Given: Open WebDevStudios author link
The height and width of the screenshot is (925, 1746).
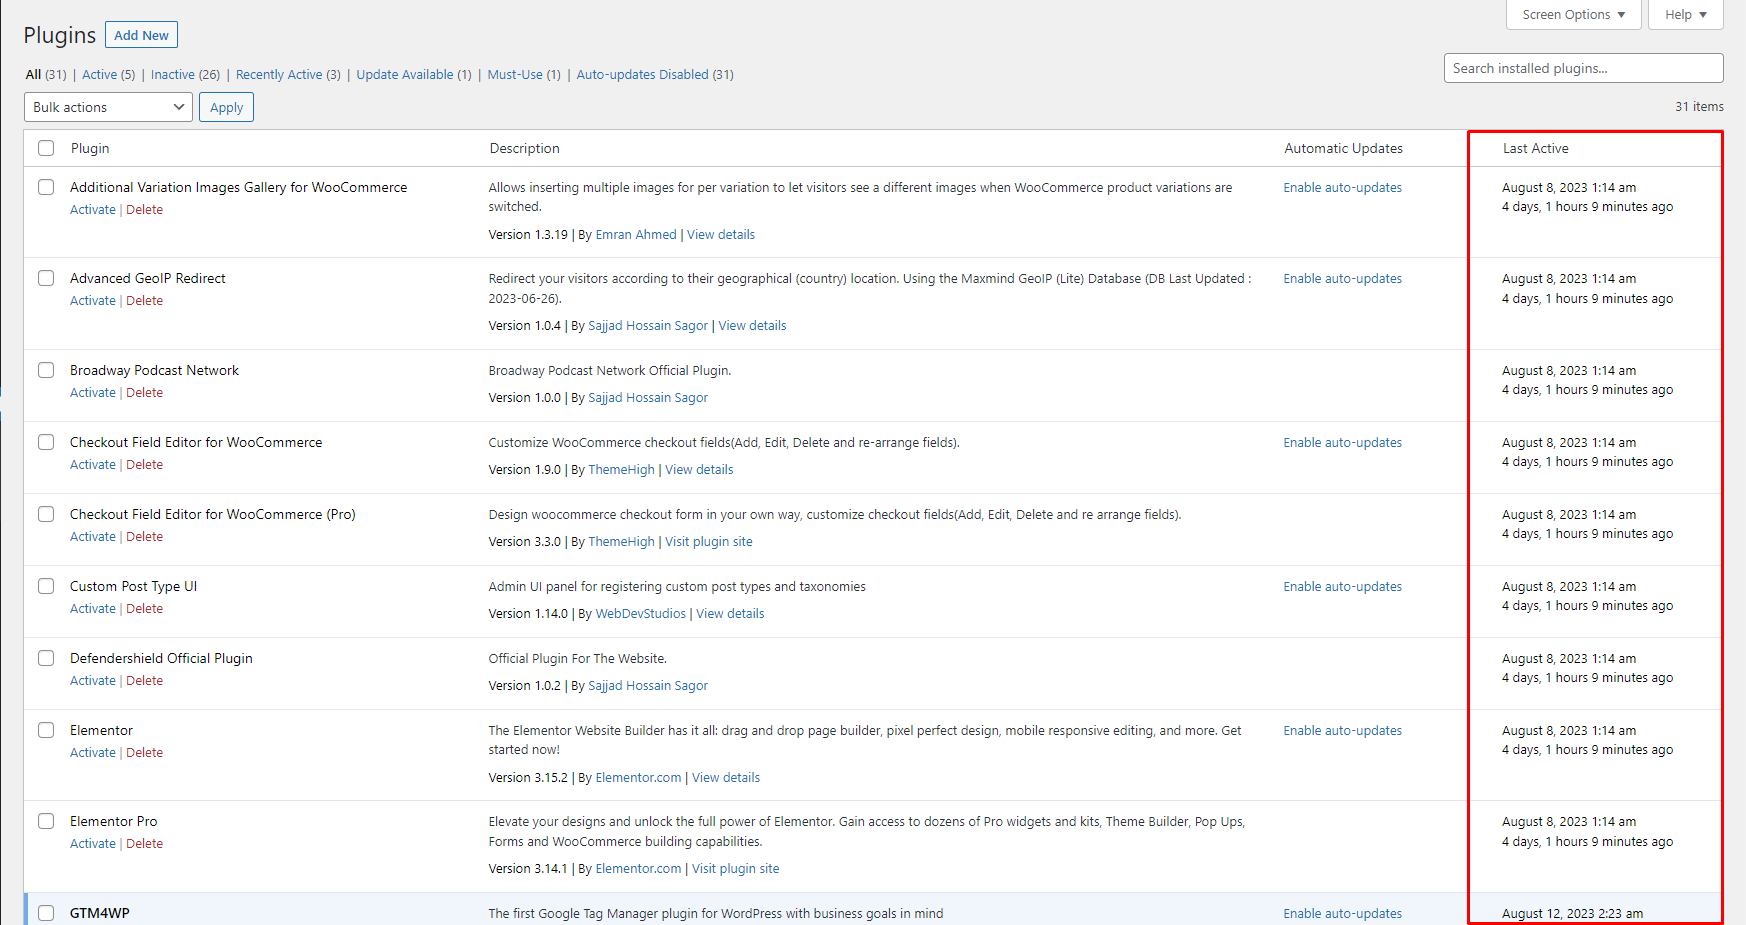Looking at the screenshot, I should [x=641, y=614].
